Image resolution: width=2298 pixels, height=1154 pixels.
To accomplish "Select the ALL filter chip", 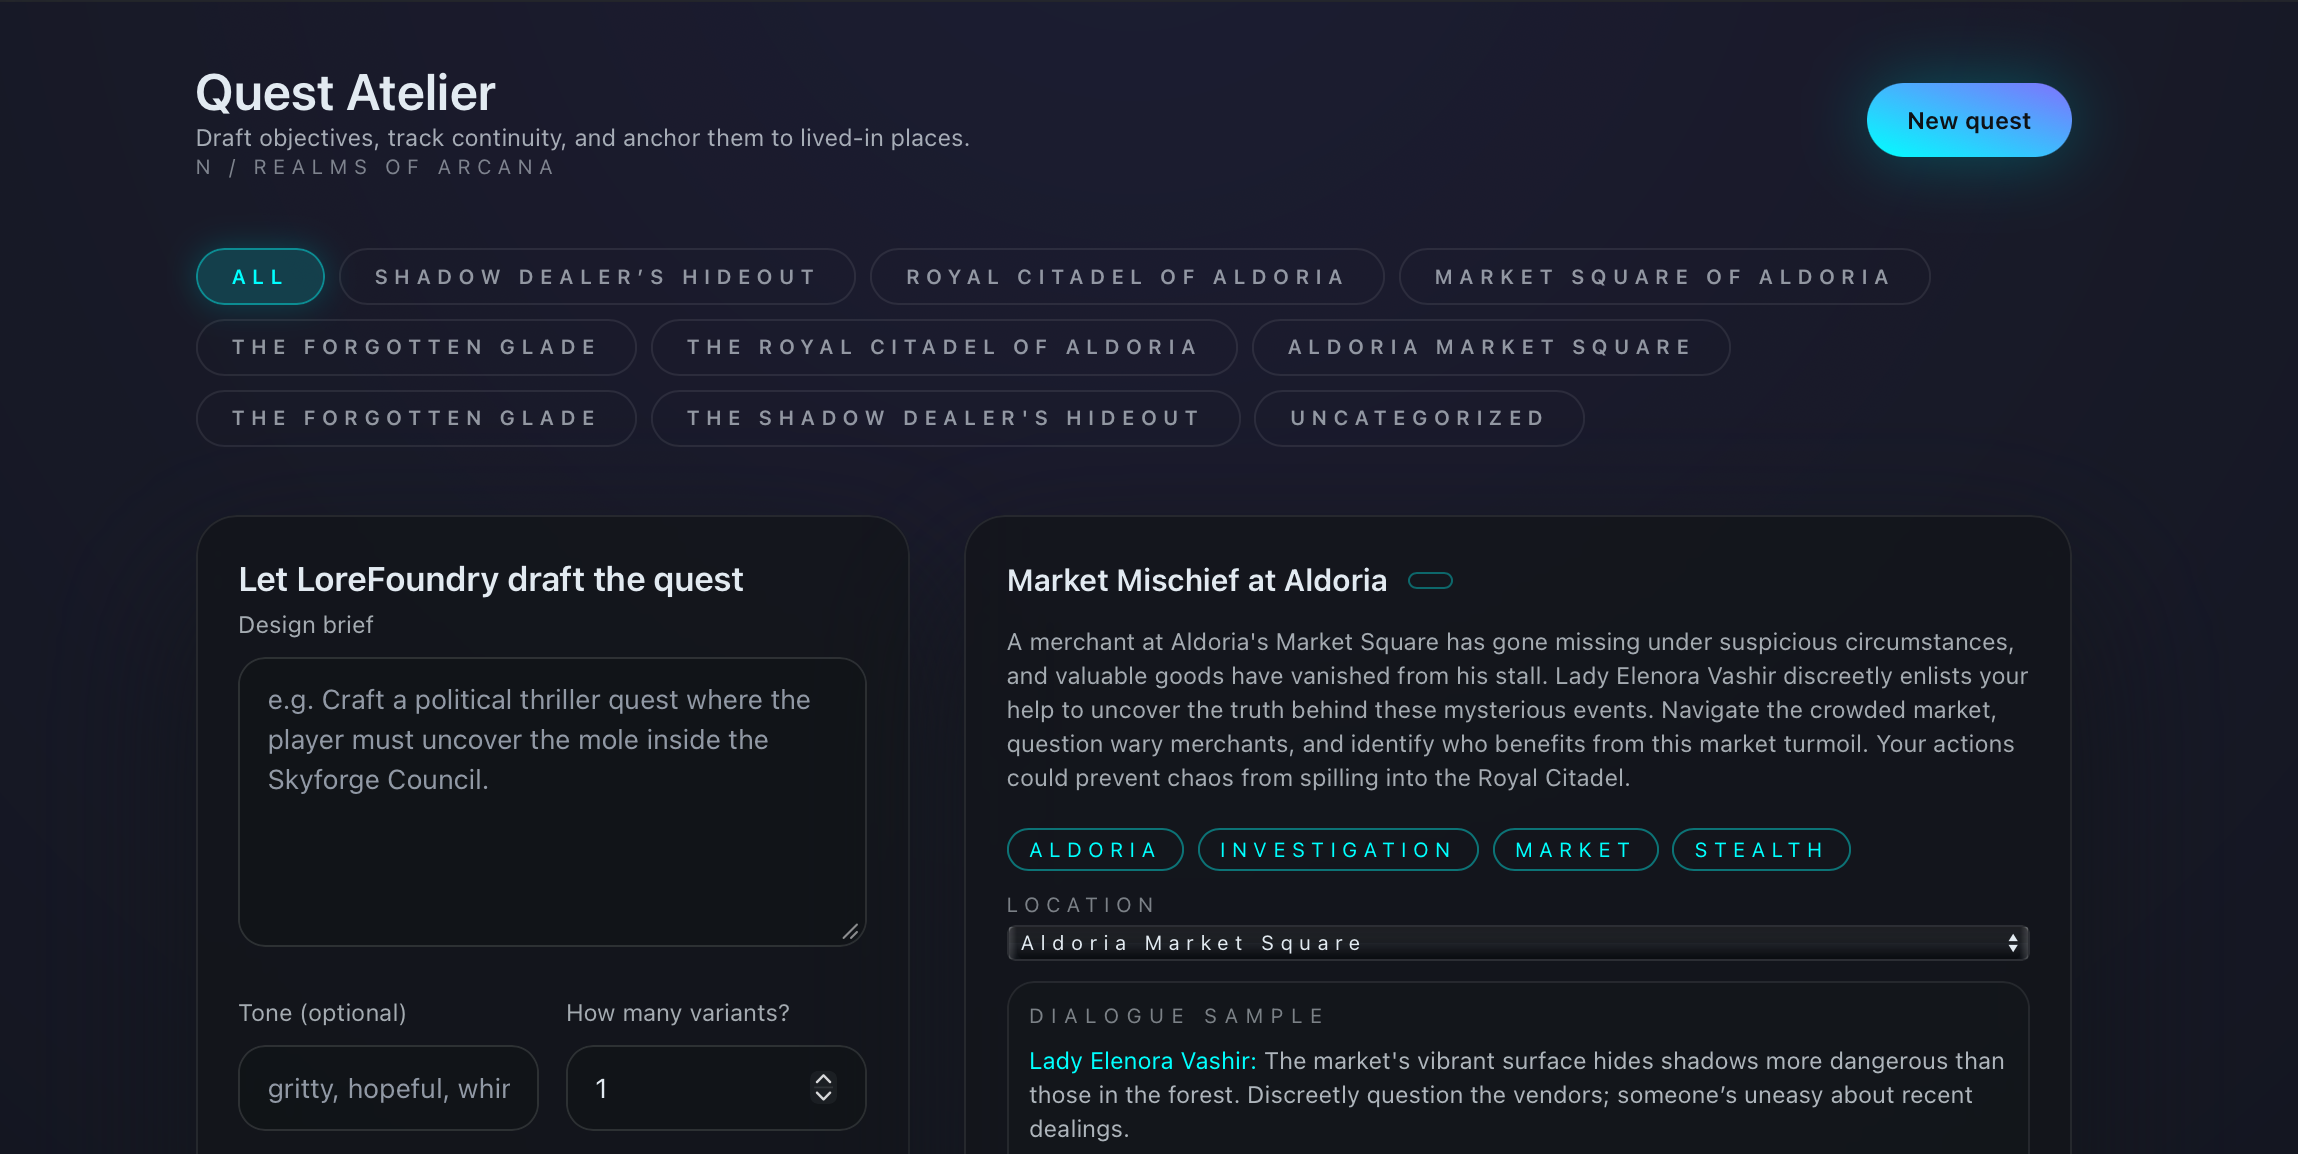I will pos(260,277).
